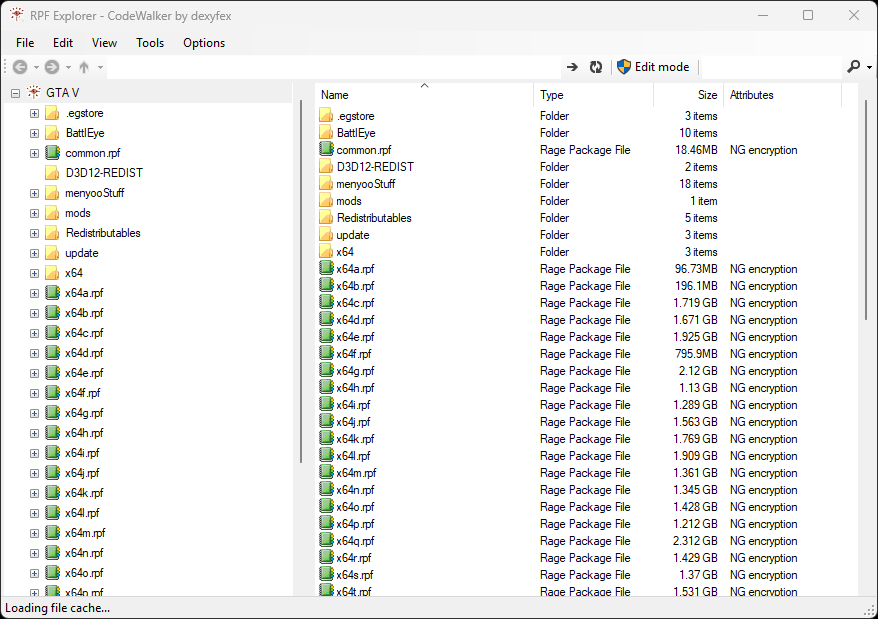The height and width of the screenshot is (619, 878).
Task: Click the common.rpf package icon in tree
Action: (x=52, y=152)
